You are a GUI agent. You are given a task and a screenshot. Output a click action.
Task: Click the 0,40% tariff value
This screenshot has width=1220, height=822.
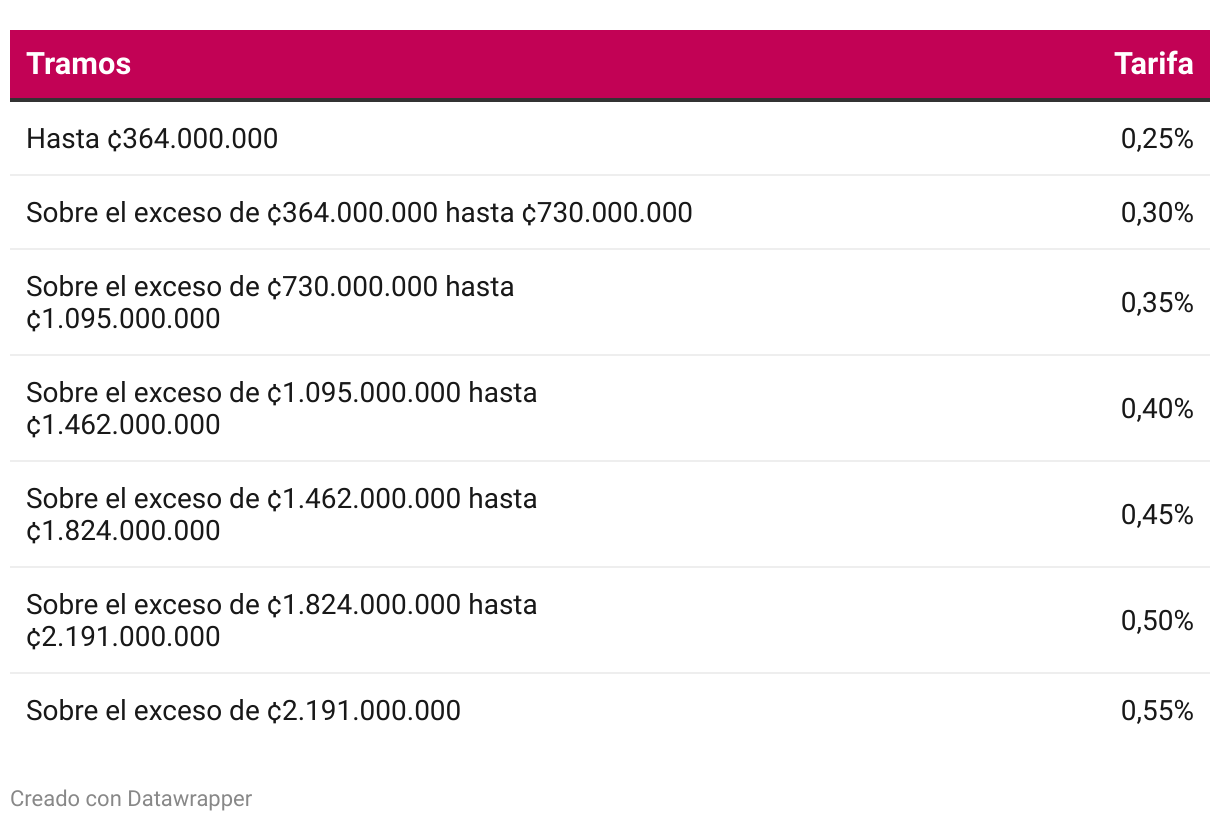(x=1157, y=409)
